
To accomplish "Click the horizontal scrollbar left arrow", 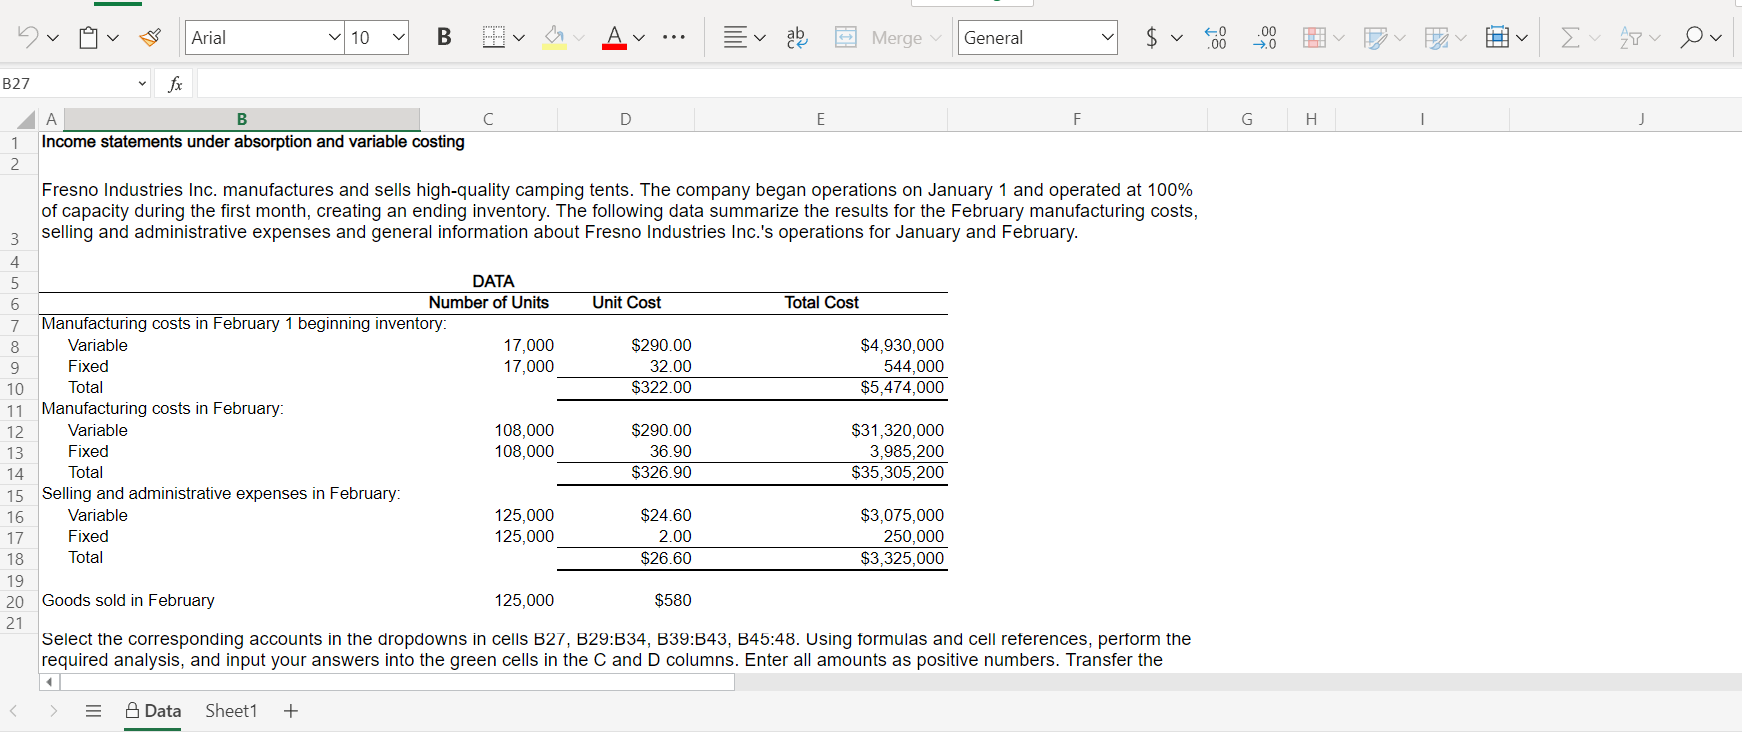I will click(x=49, y=682).
